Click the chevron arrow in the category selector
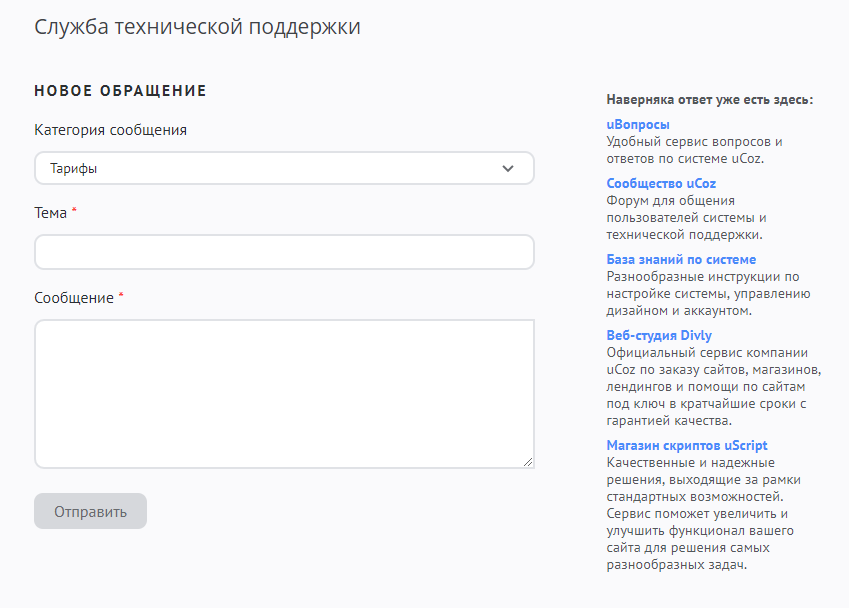 tap(508, 169)
